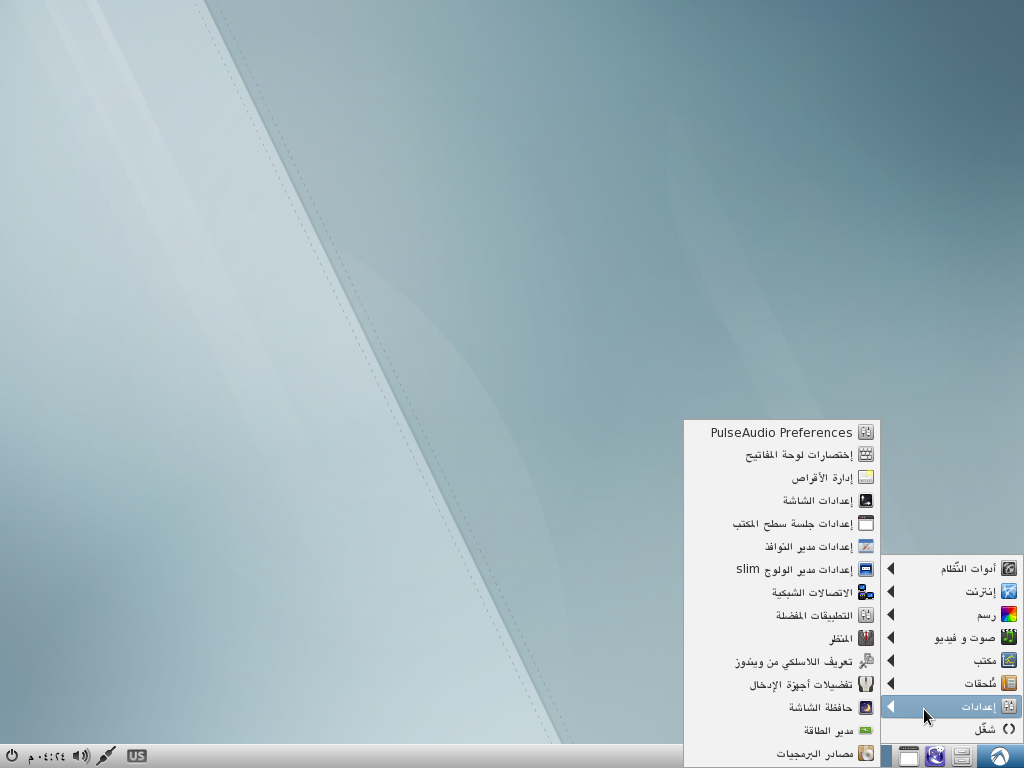Open window manager settings (إعدادات مدير النوافذ) icon

coord(865,546)
